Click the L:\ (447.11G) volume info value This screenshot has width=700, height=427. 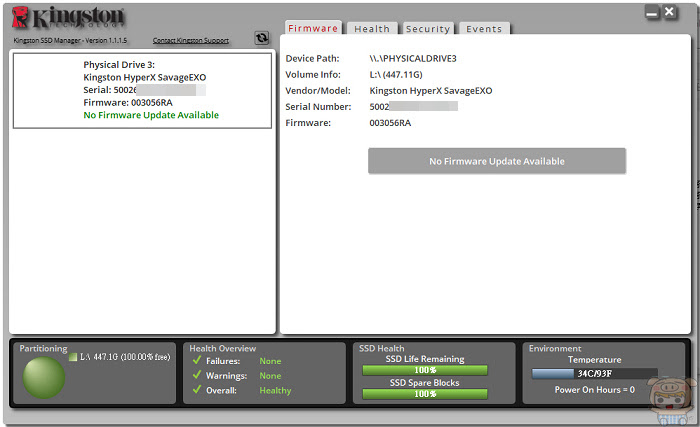pos(396,75)
